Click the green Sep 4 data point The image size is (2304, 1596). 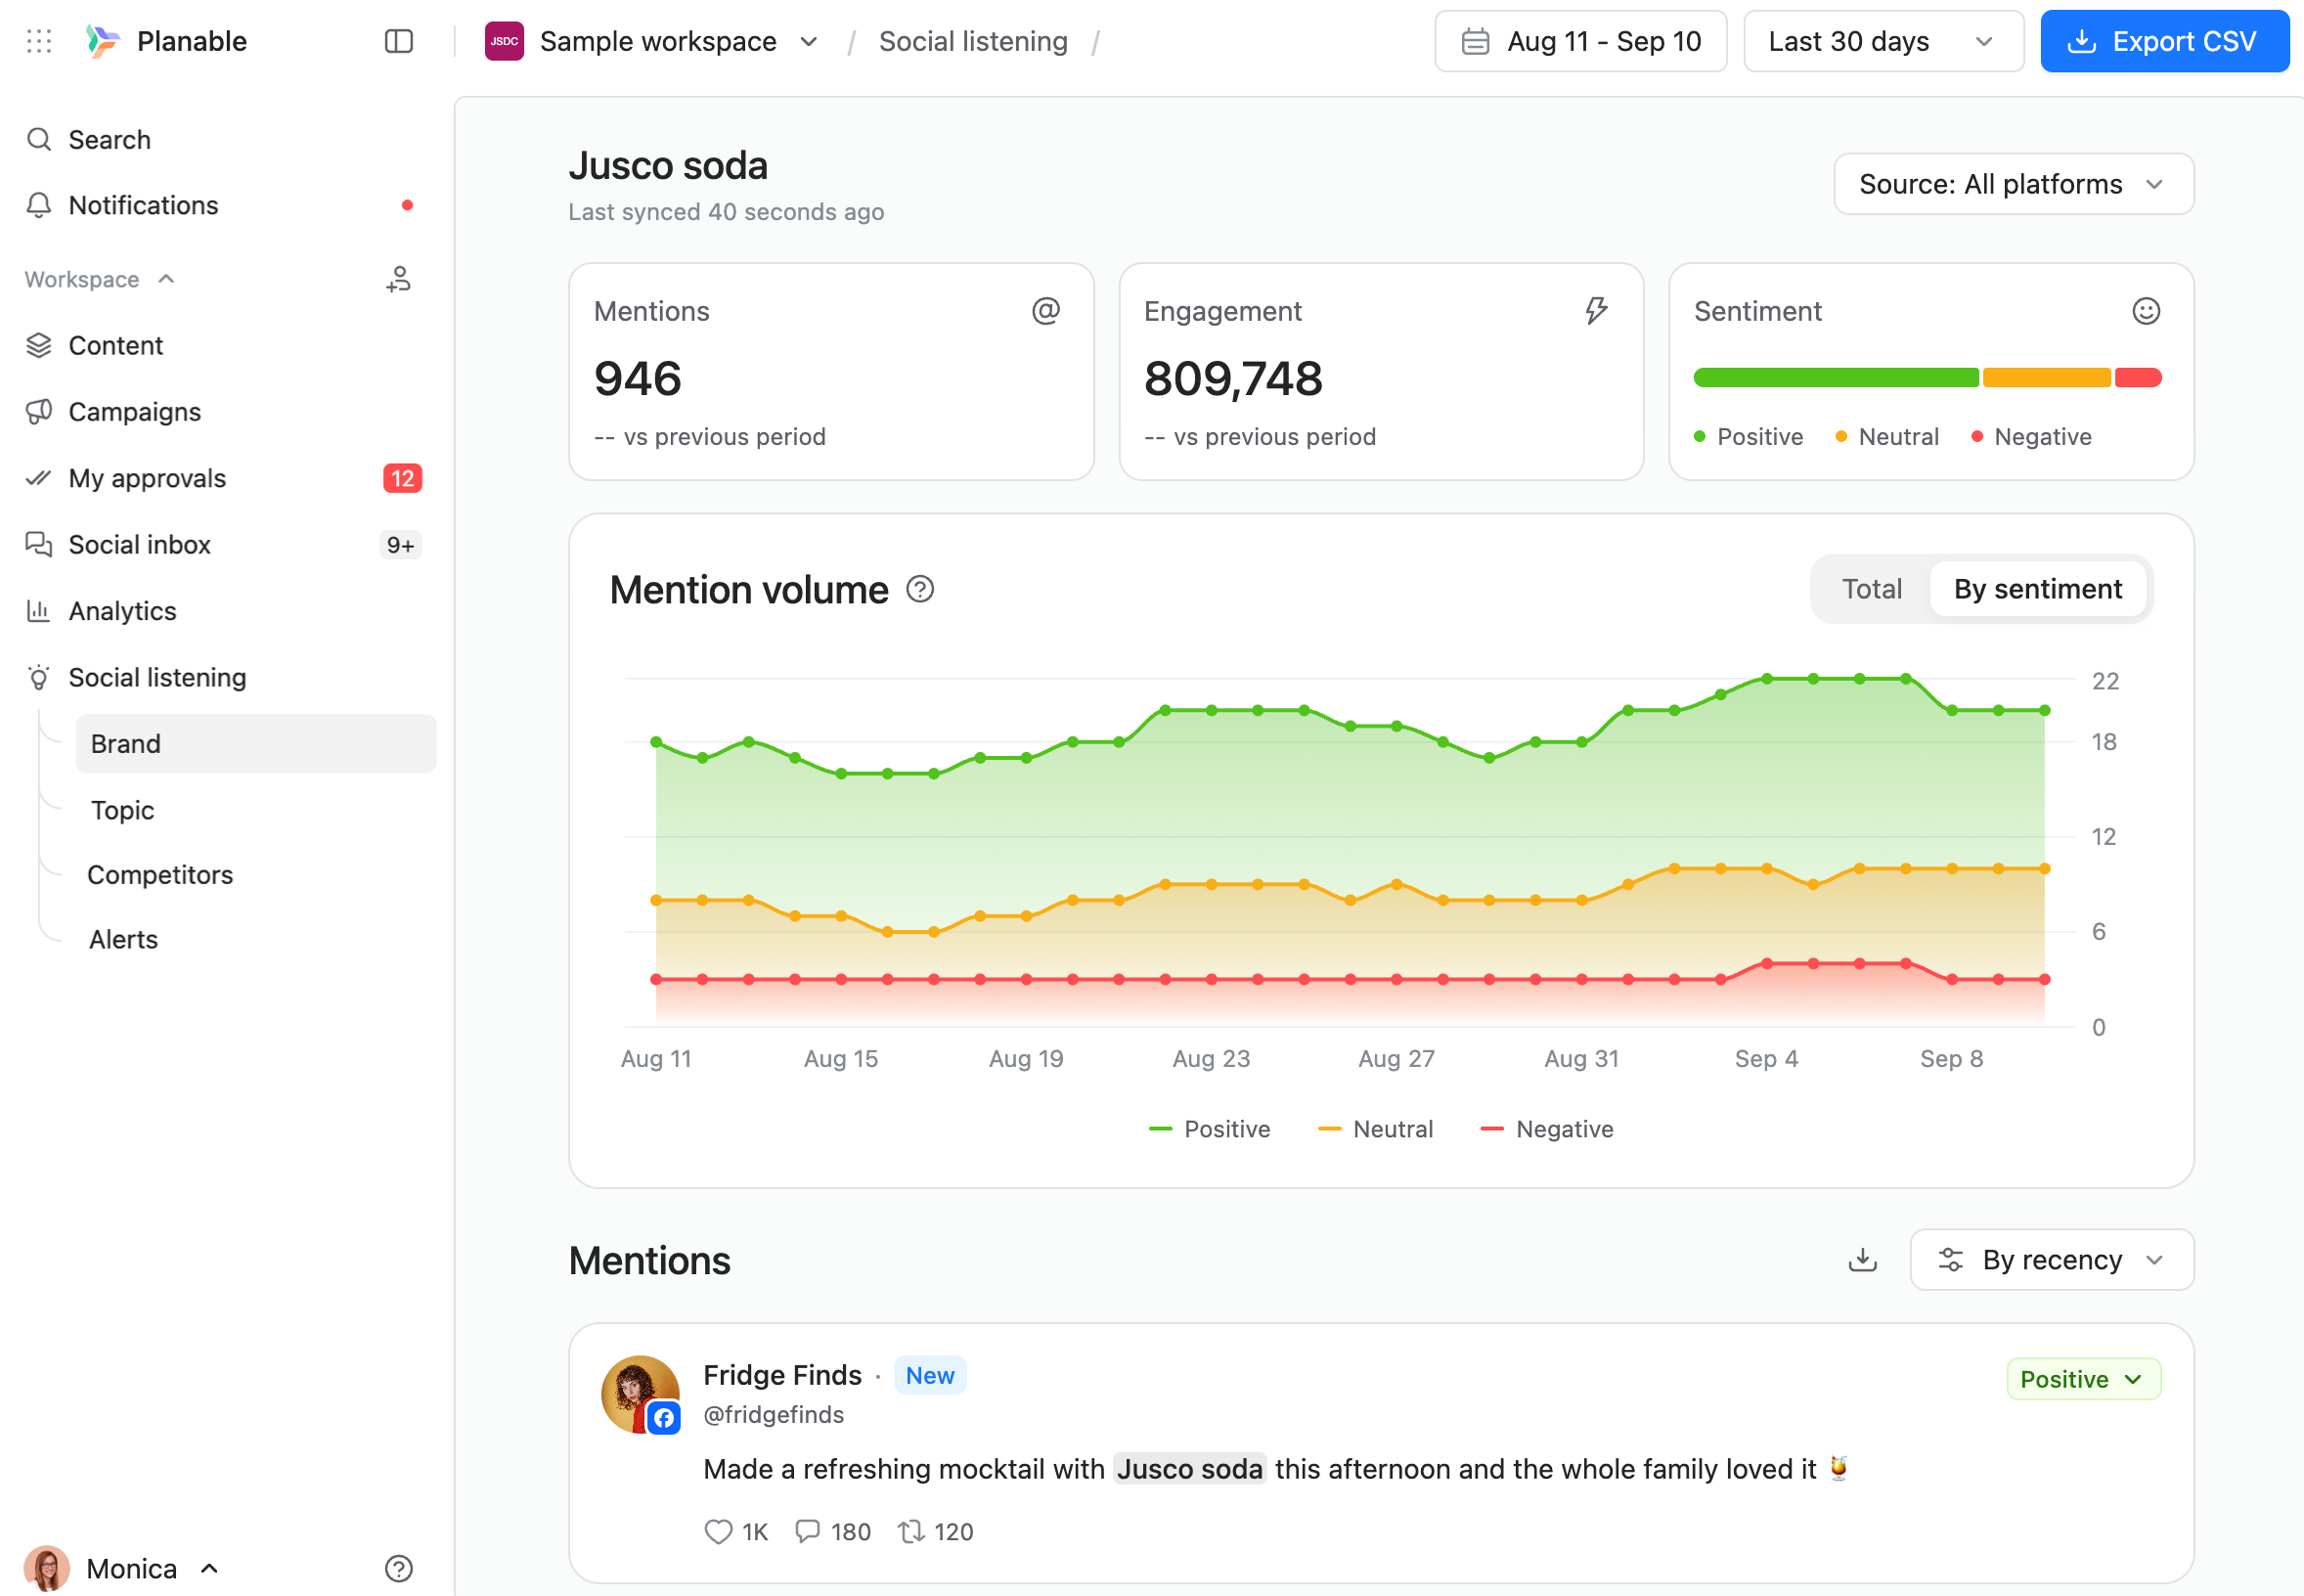tap(1767, 679)
